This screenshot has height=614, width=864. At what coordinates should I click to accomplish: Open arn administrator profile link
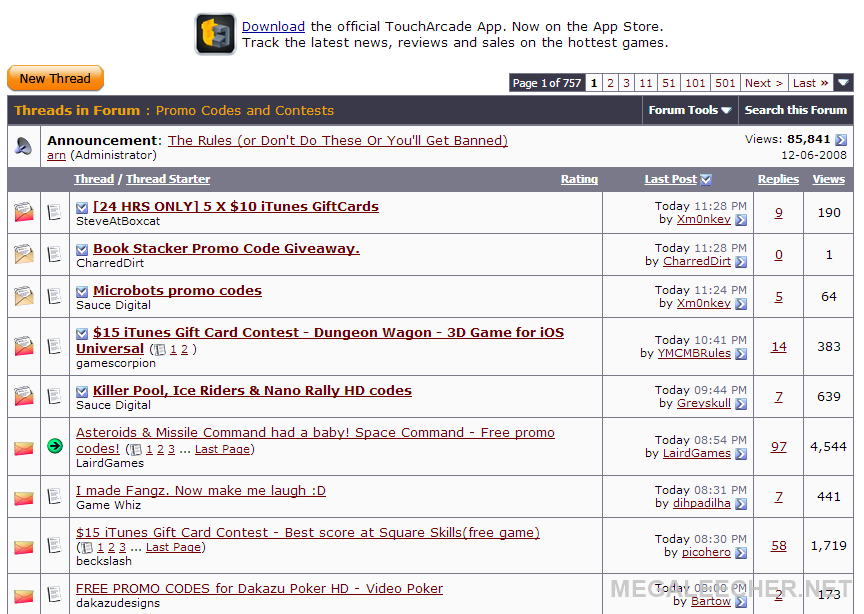click(x=56, y=155)
